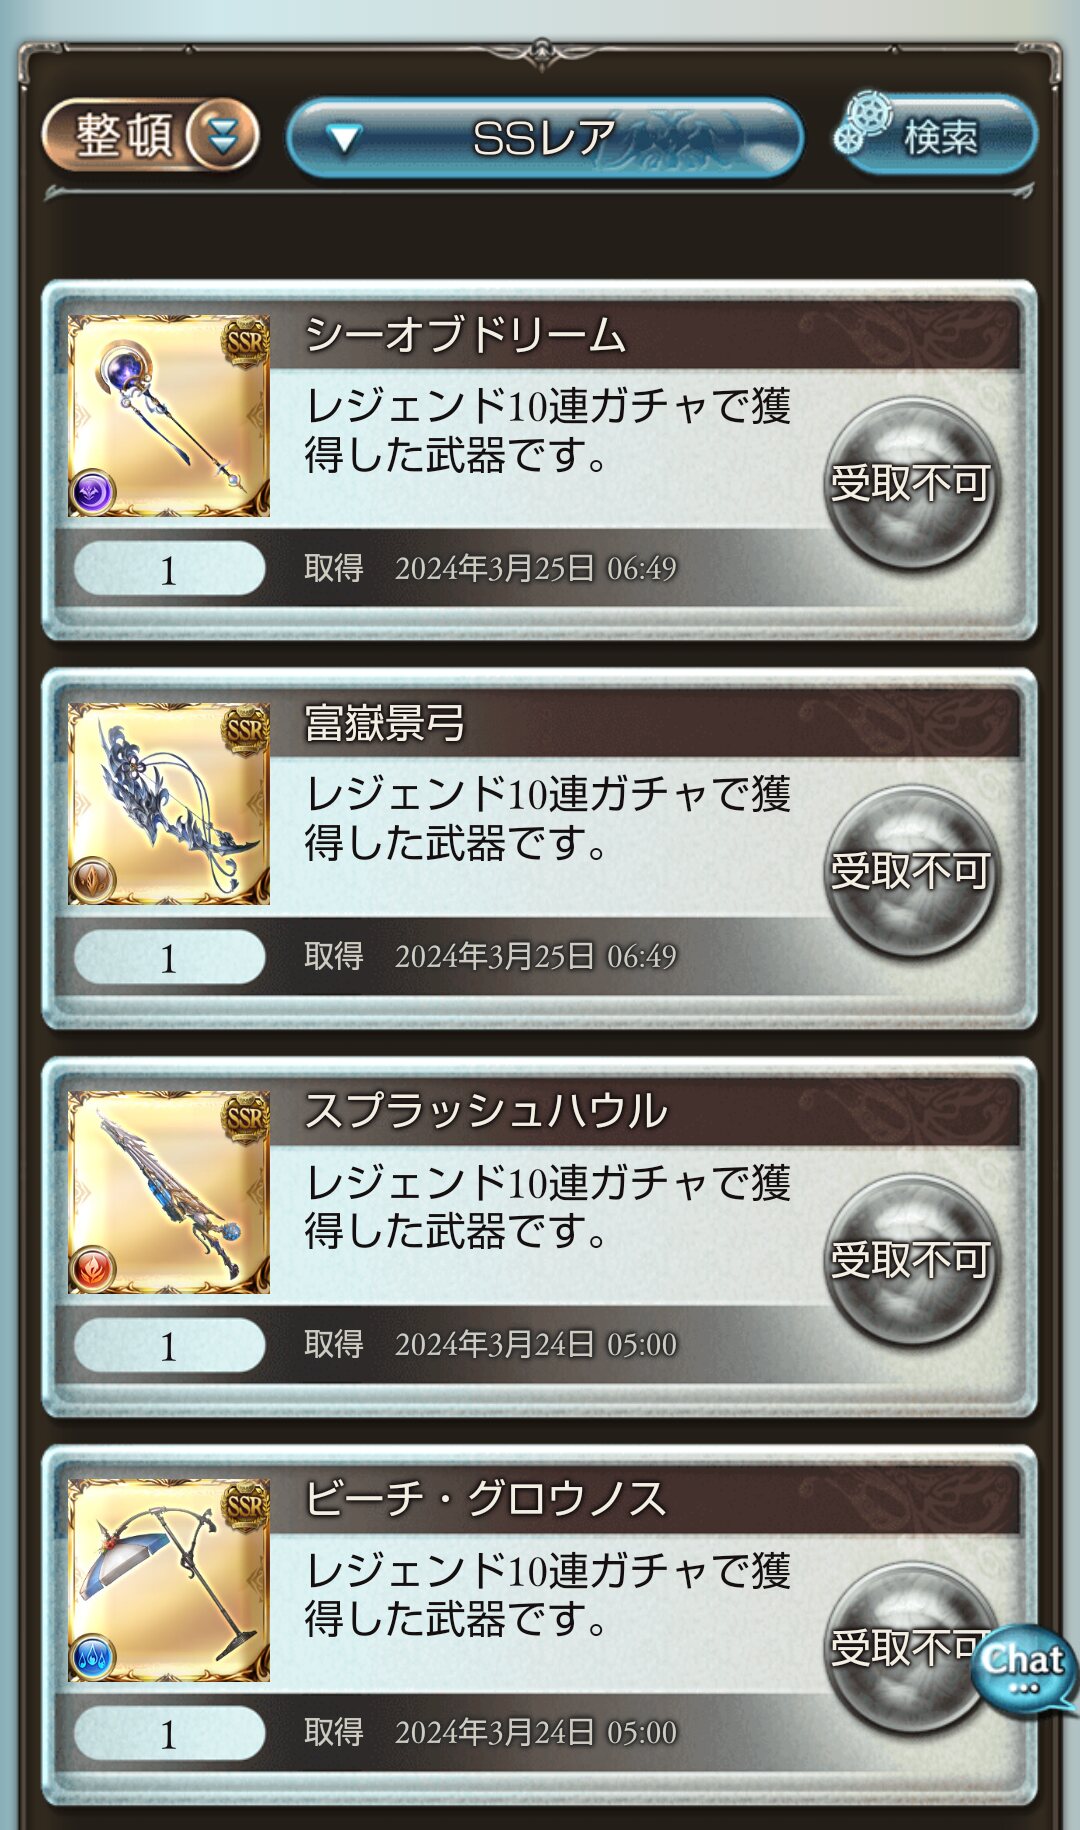
Task: Tap スプラッシュハウル weapon thumbnail
Action: pyautogui.click(x=169, y=1192)
